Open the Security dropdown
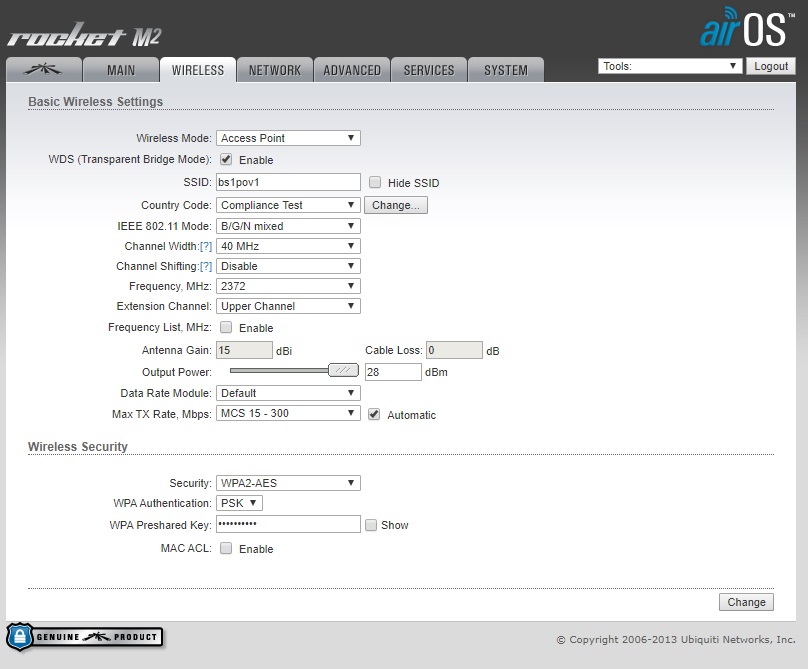This screenshot has width=808, height=669. click(288, 483)
